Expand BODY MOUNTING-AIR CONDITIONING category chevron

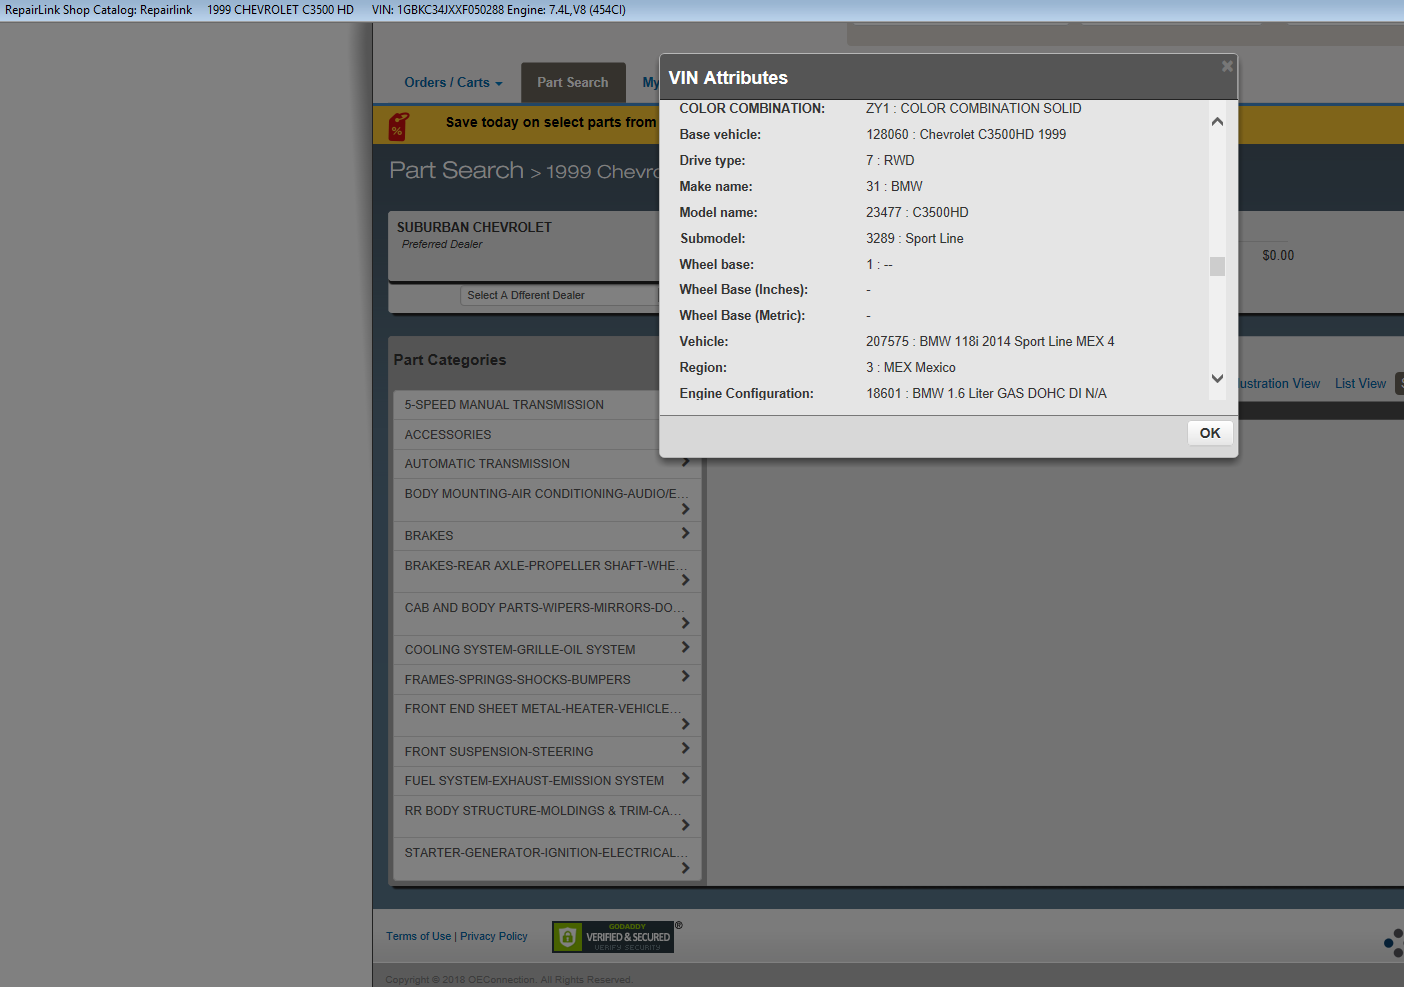(685, 509)
